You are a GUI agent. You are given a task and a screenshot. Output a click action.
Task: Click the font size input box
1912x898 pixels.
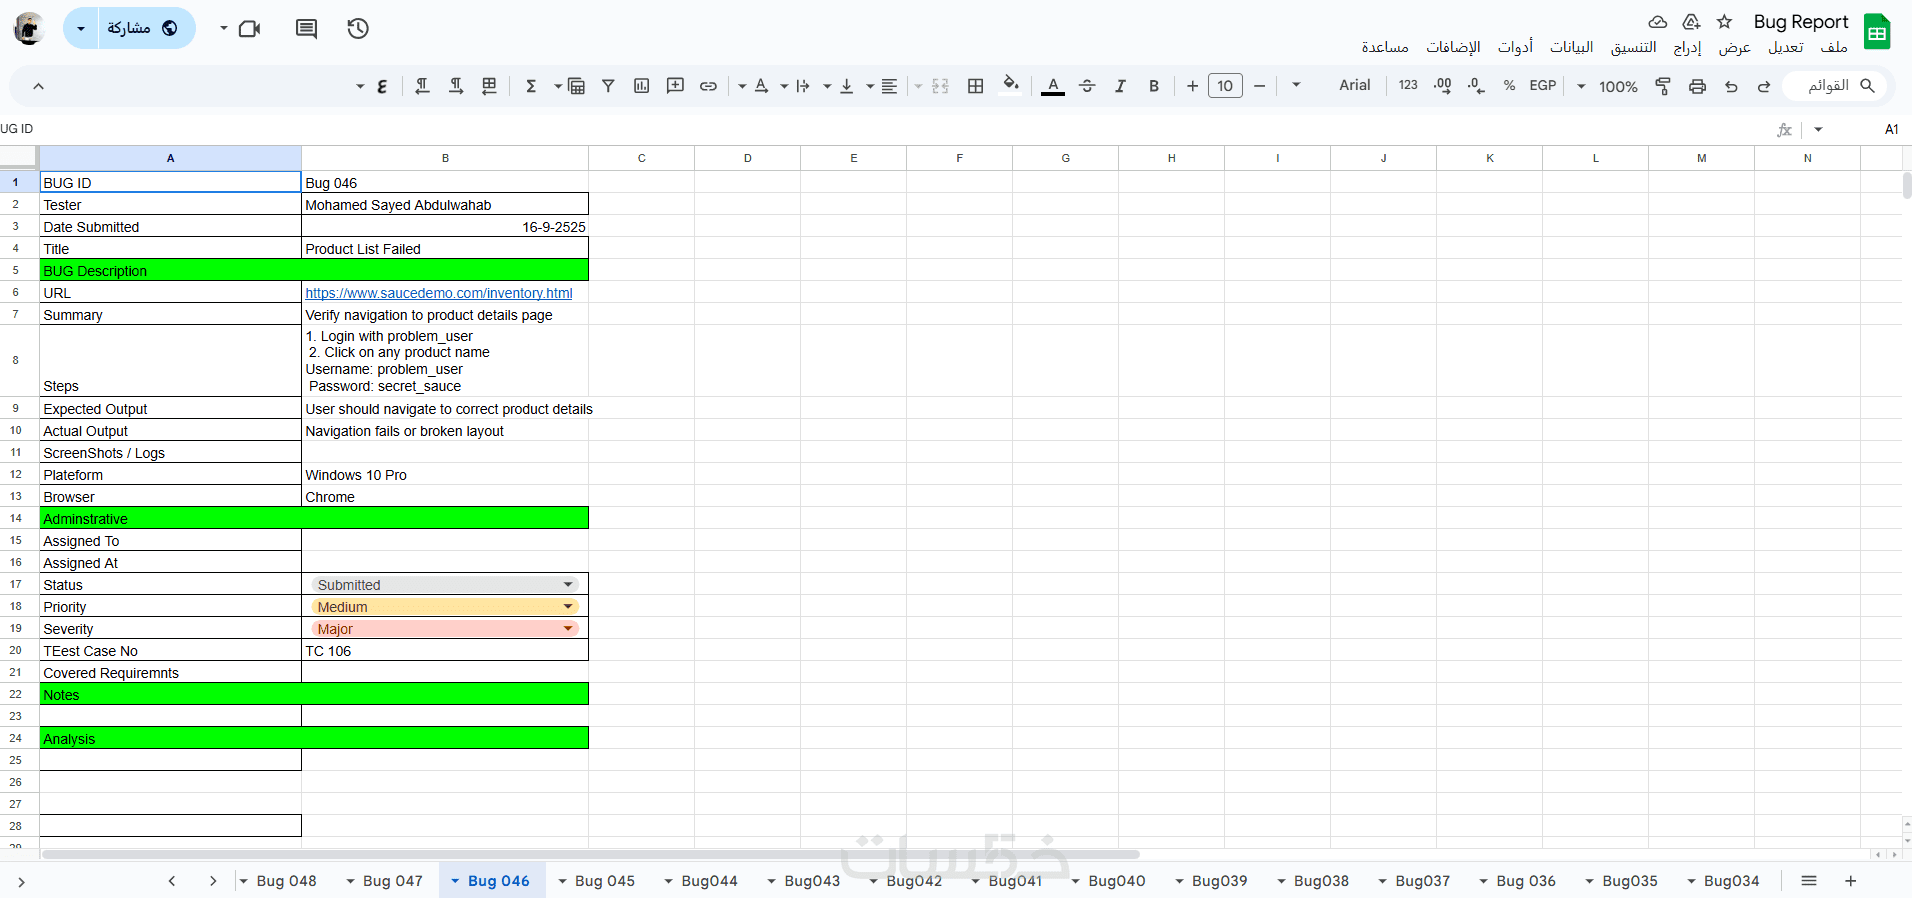pyautogui.click(x=1226, y=86)
